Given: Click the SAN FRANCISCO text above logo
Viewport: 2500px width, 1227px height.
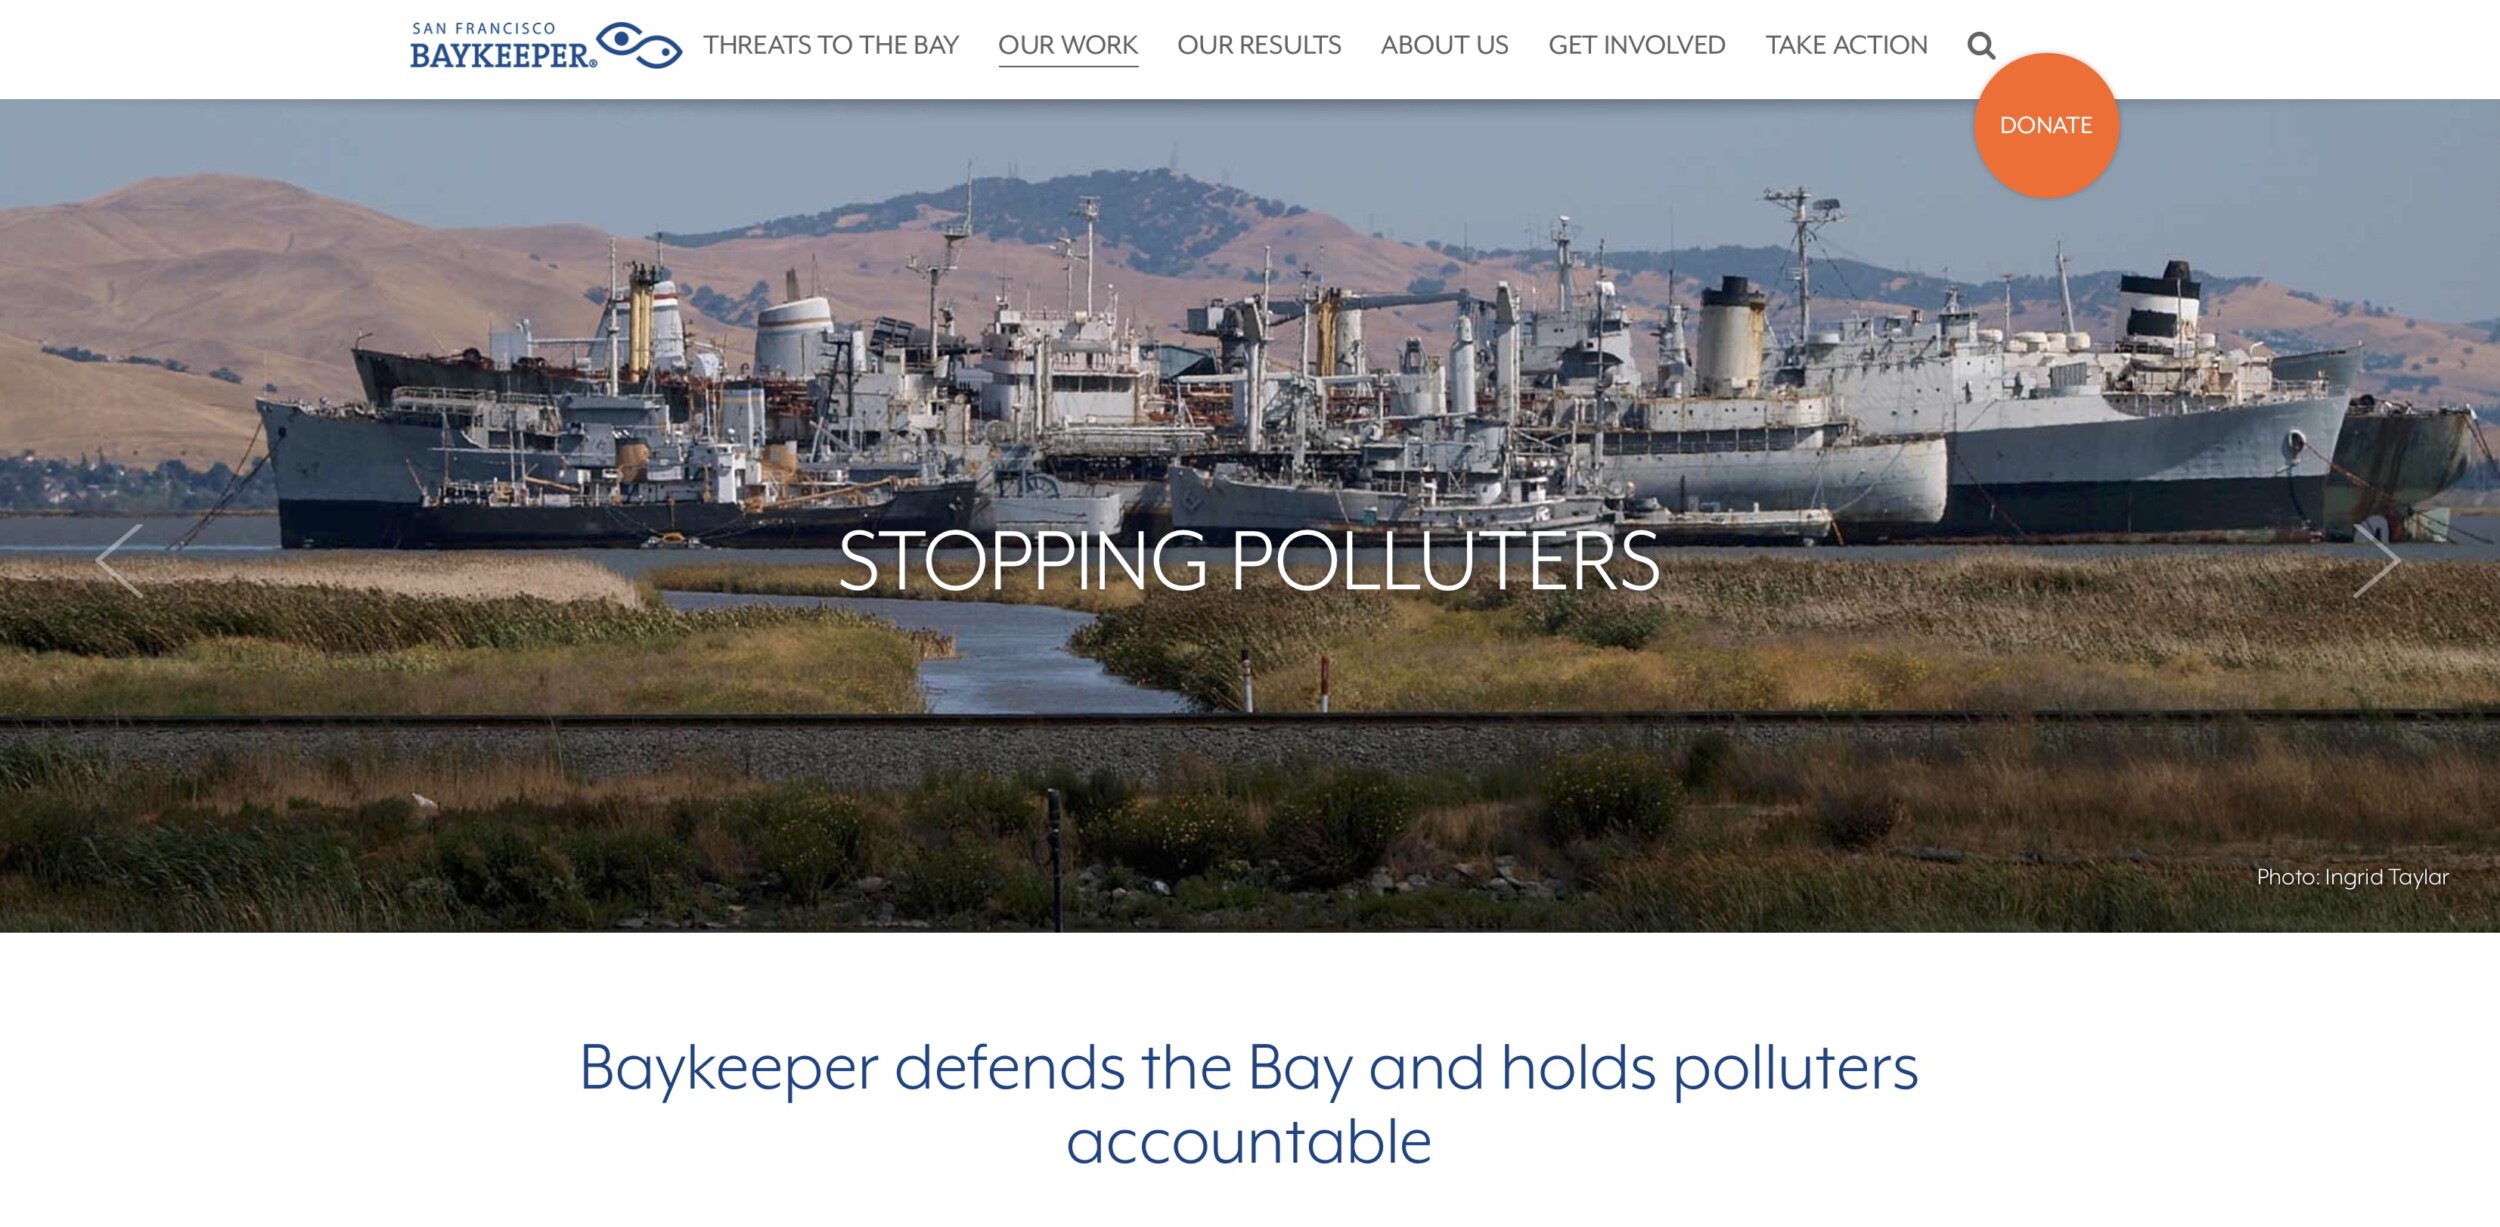Looking at the screenshot, I should click(484, 28).
